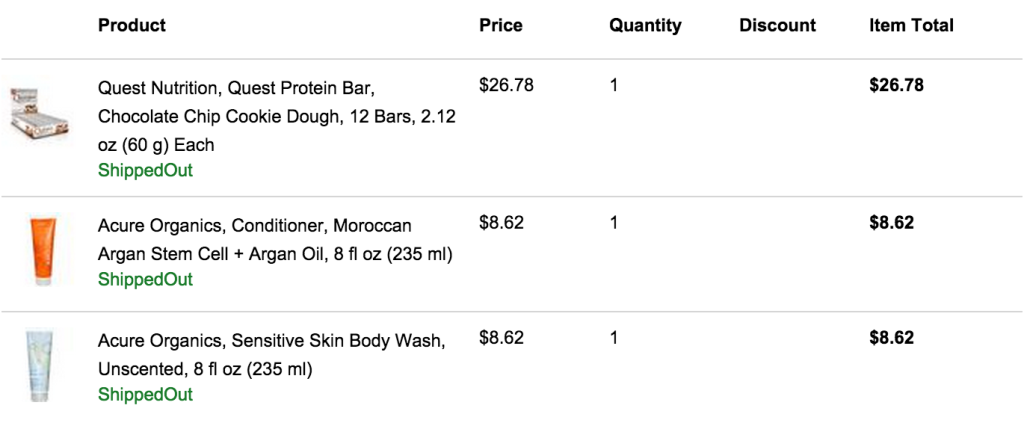This screenshot has width=1024, height=426.
Task: Open Quest Nutrition Protein Bar product link
Action: coord(277,116)
